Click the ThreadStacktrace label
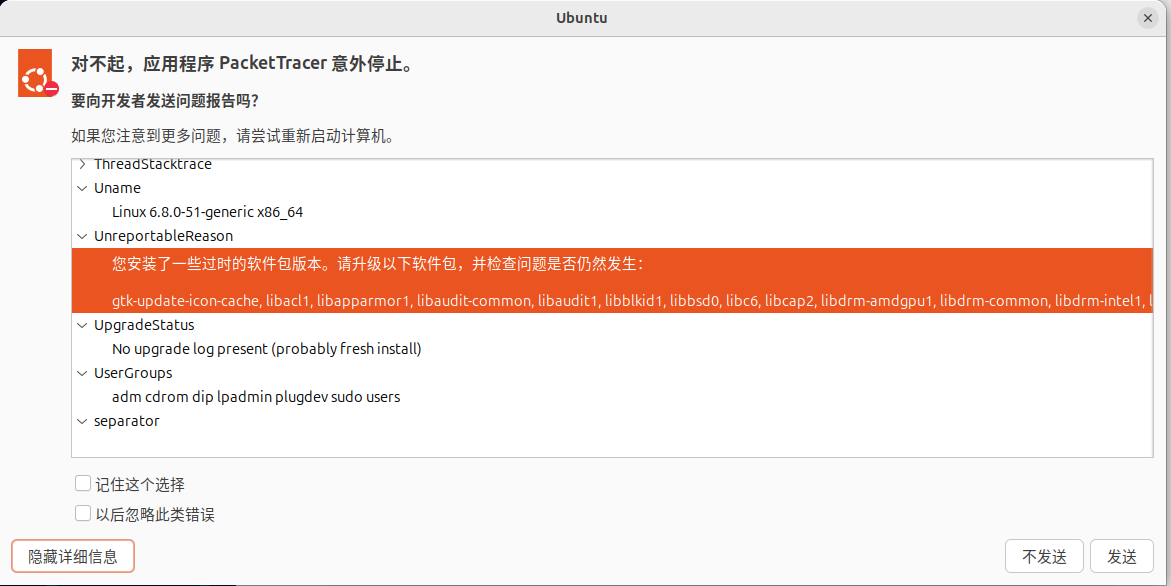 click(153, 164)
